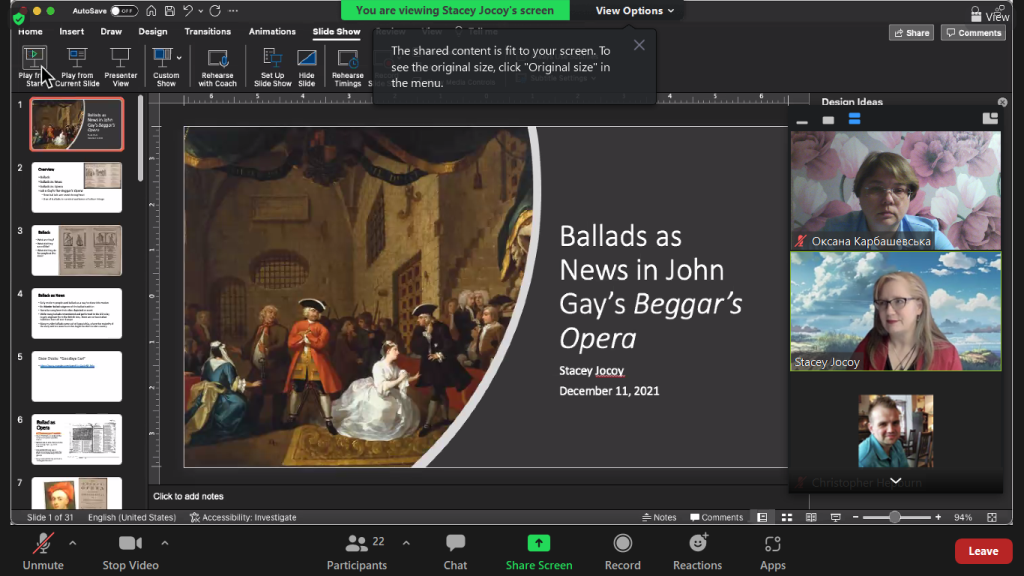
Task: Open the Zoom Apps panel
Action: 772,544
